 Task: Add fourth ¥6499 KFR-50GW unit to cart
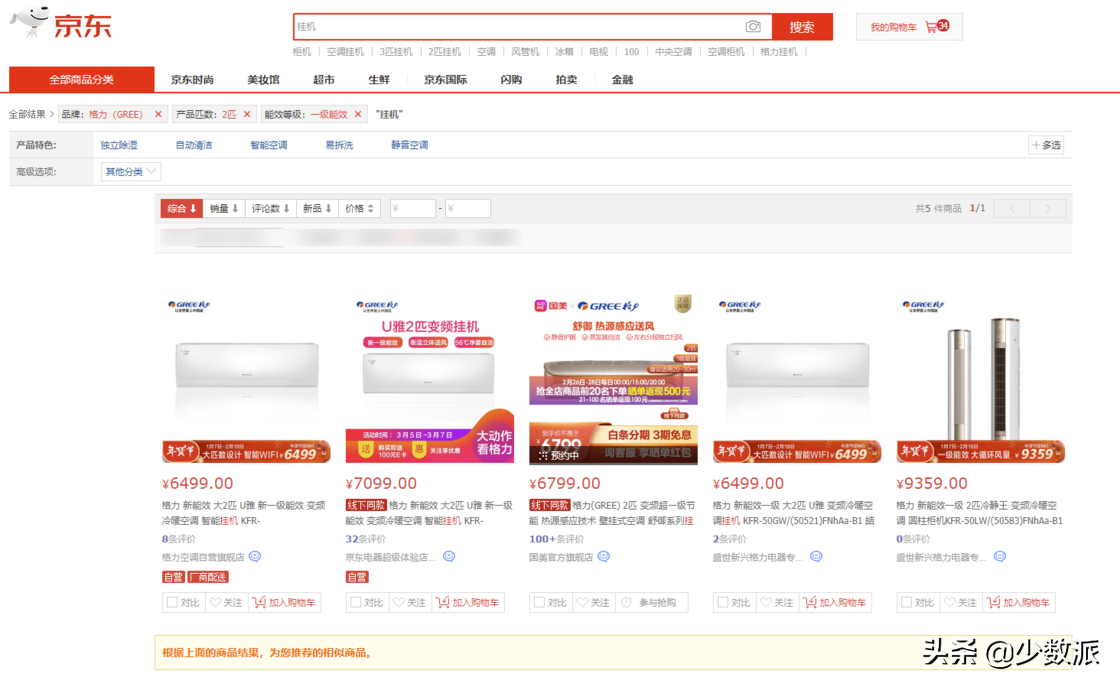point(835,603)
